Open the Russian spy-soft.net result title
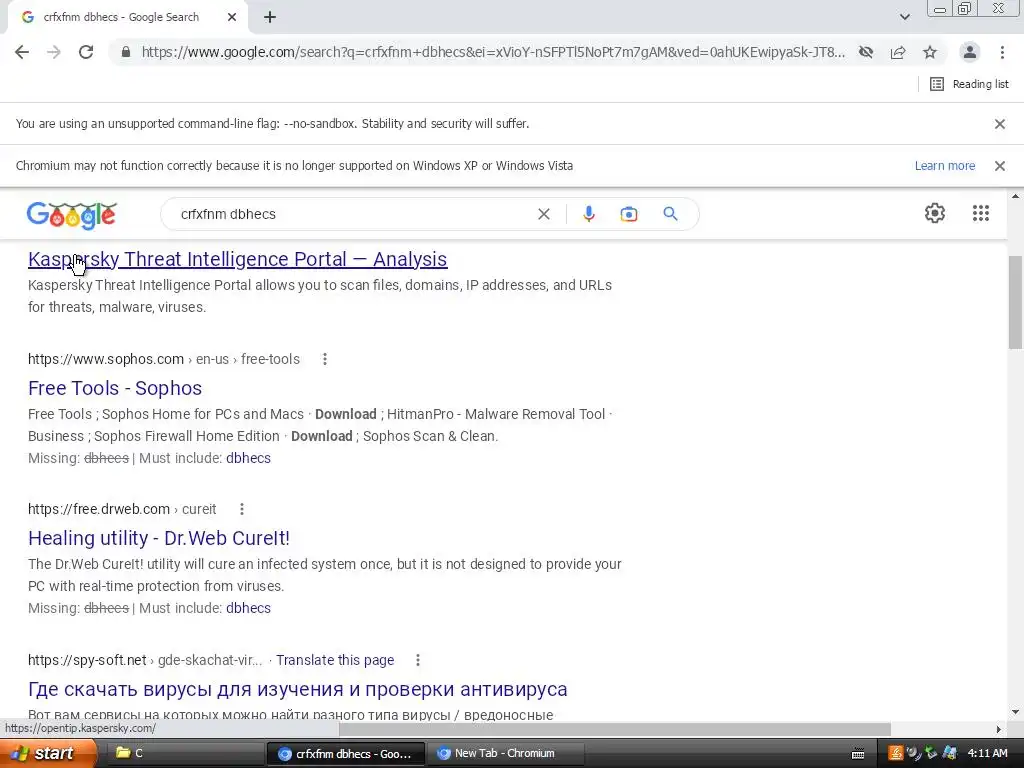The image size is (1024, 768). tap(298, 690)
